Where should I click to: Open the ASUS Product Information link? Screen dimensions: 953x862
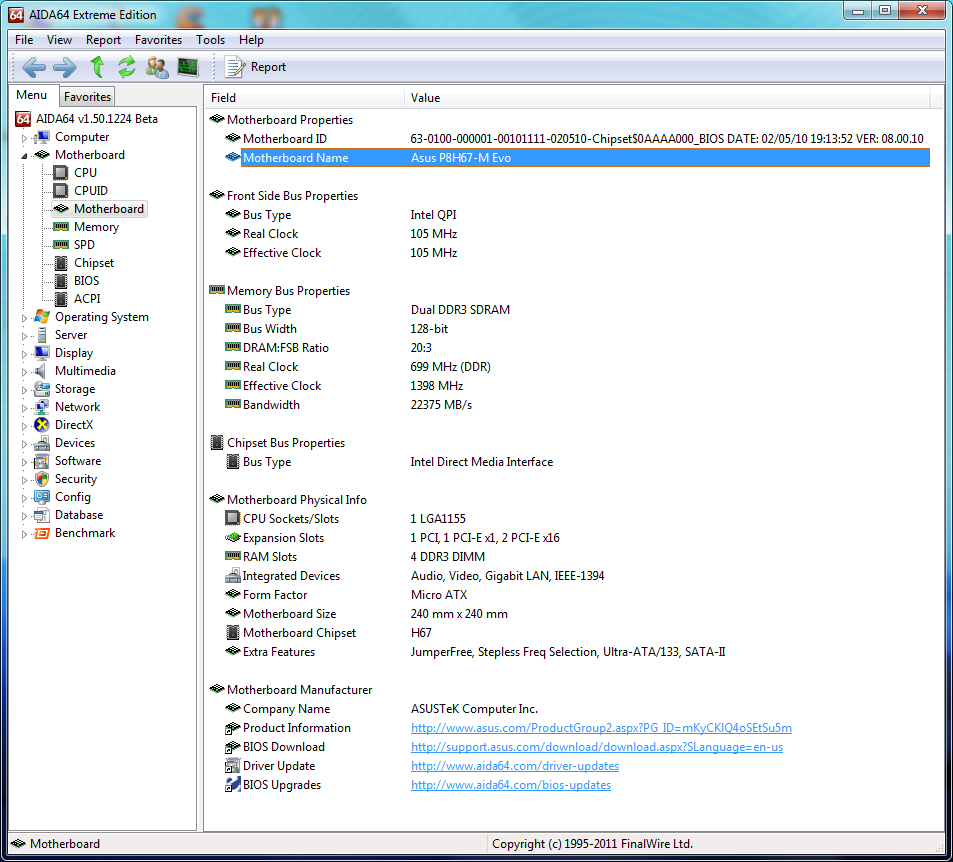tap(601, 728)
